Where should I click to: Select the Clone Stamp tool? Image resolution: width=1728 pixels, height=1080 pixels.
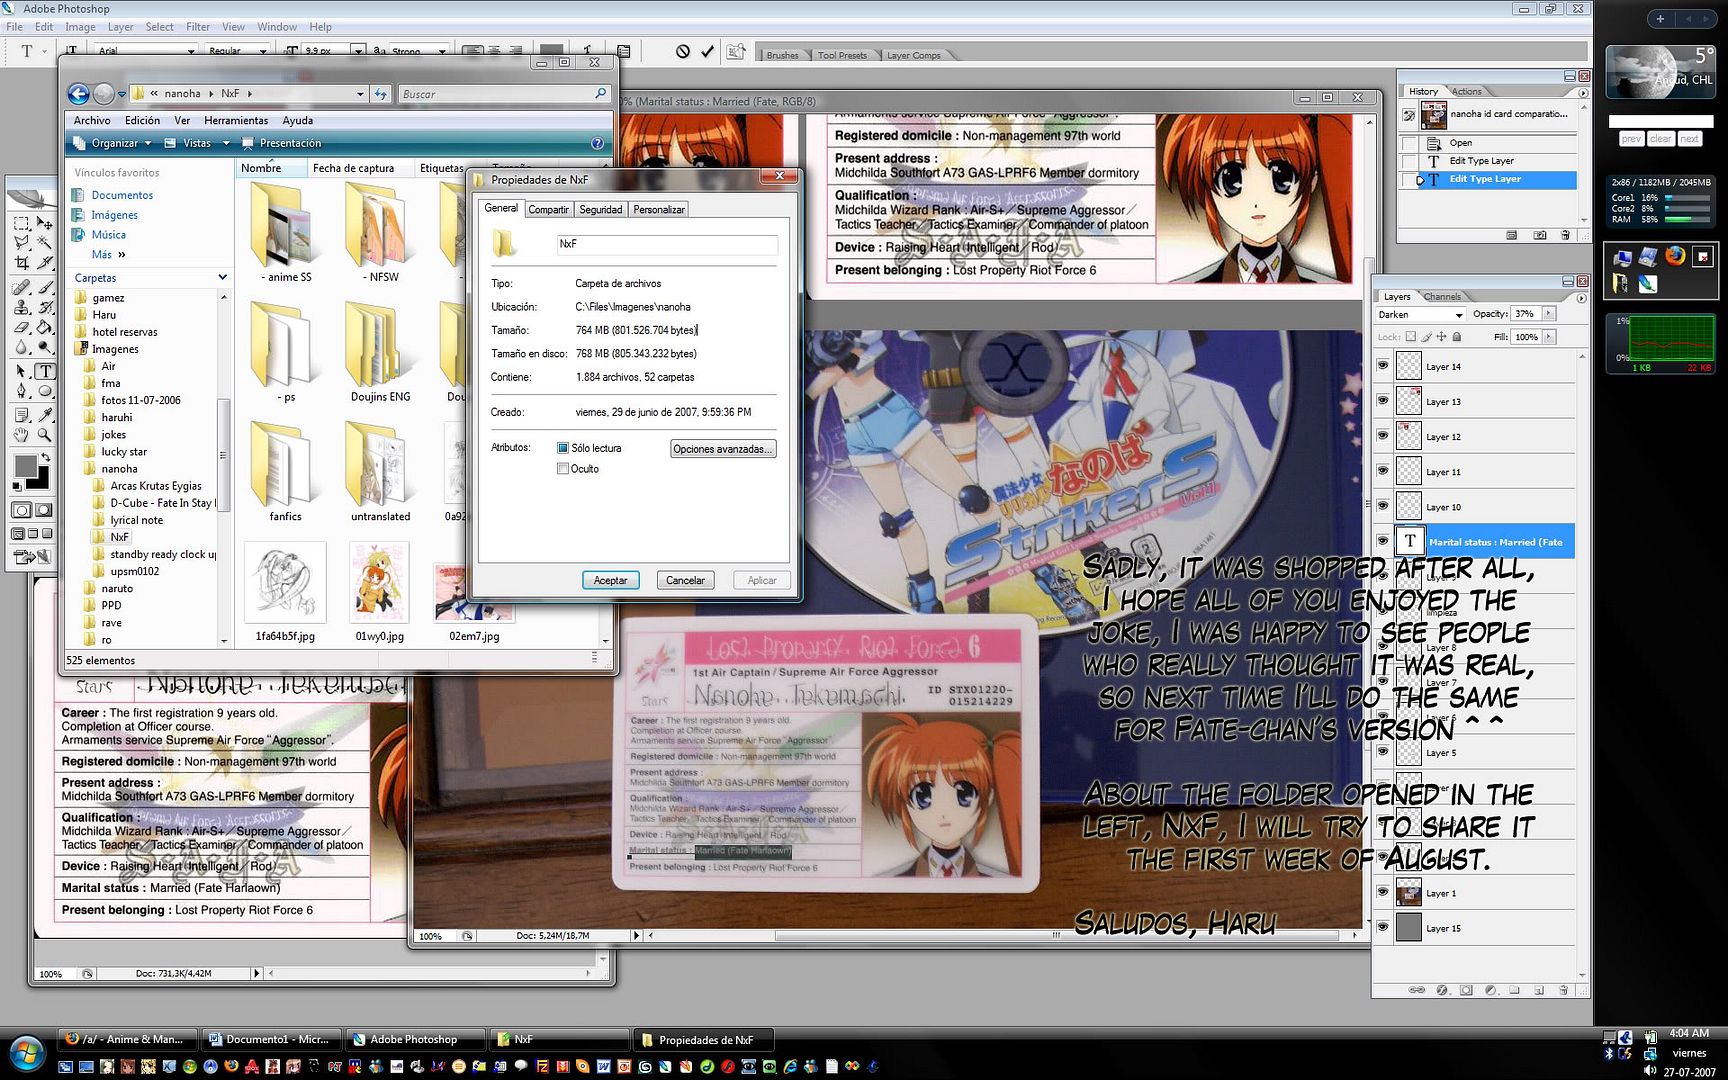pos(21,308)
